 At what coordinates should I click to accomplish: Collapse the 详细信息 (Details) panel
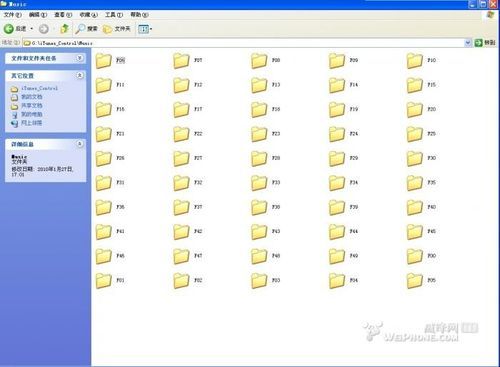click(x=79, y=144)
